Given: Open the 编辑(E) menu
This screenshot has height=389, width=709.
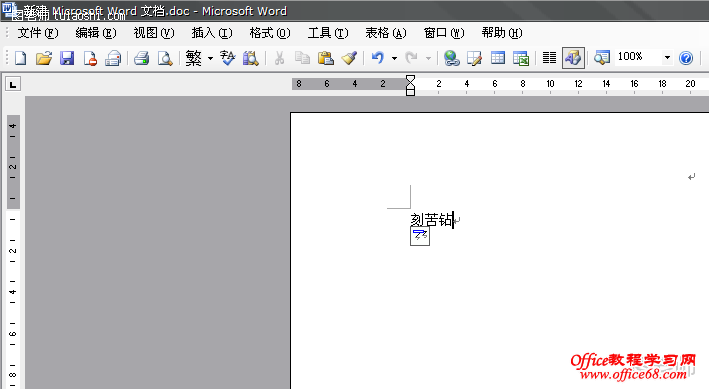Looking at the screenshot, I should 96,33.
